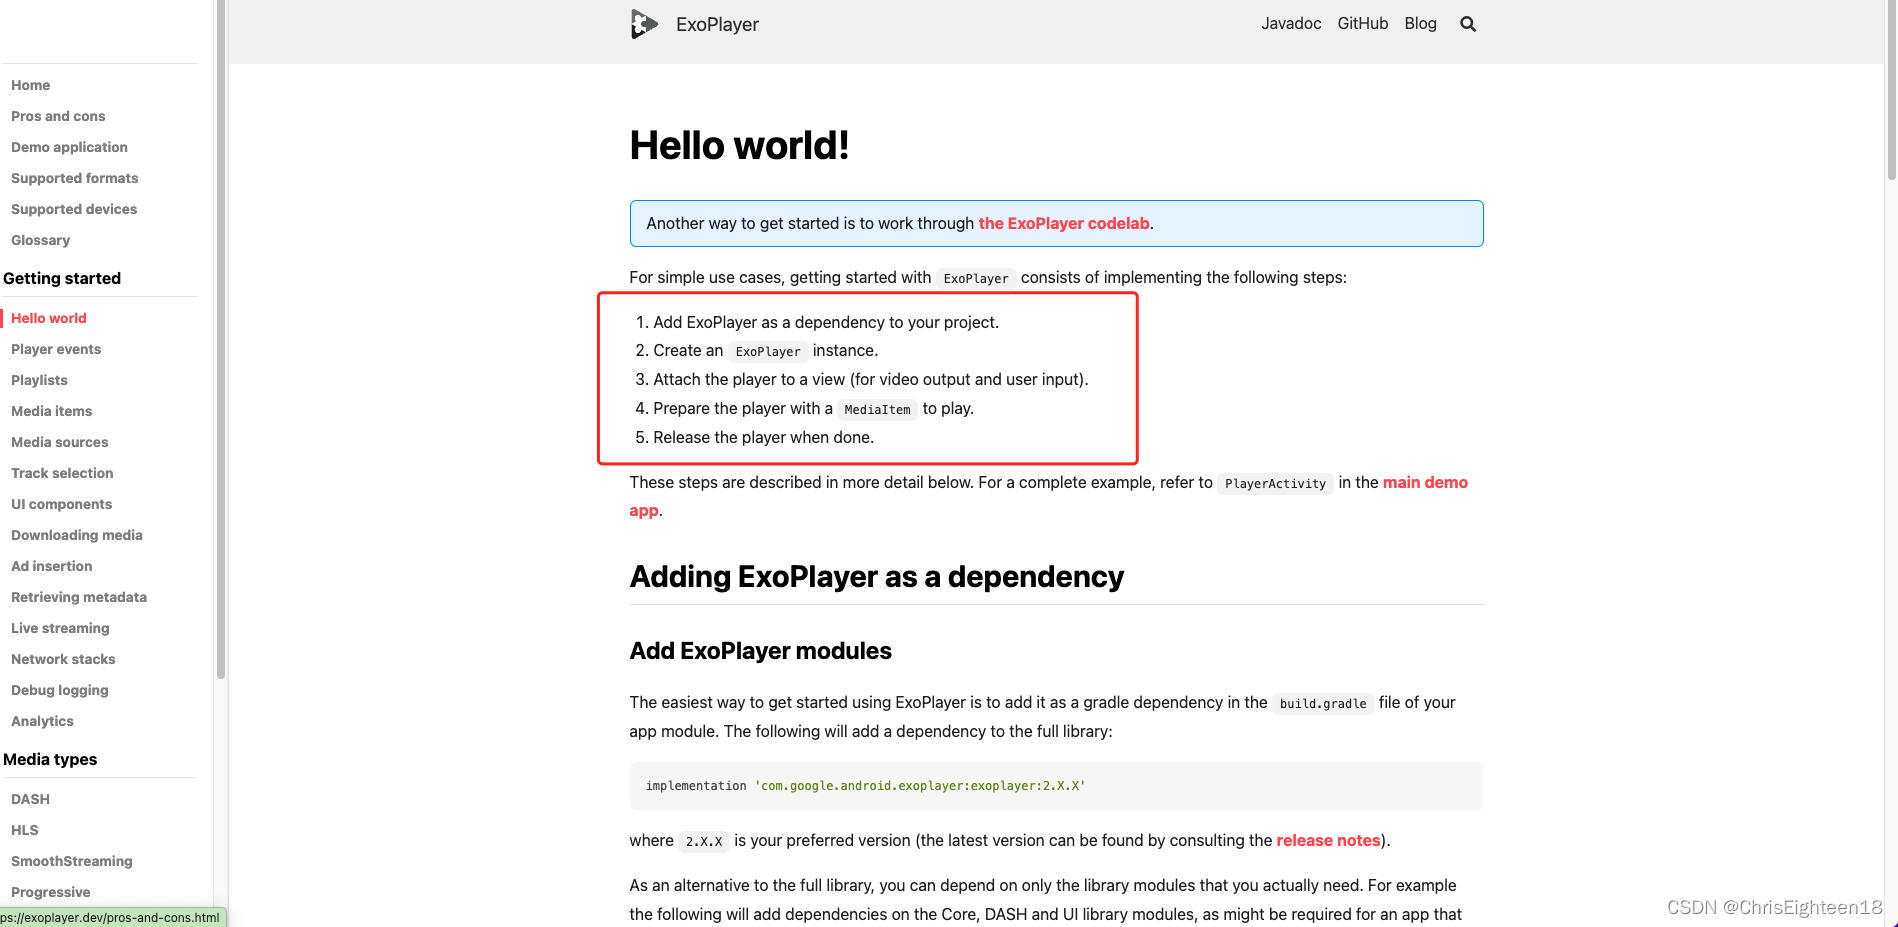Click the gradle implementation code block

[x=1056, y=786]
